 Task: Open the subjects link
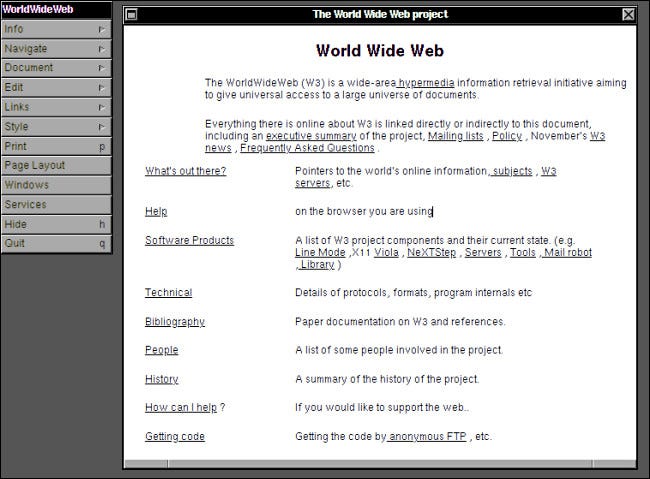coord(512,171)
